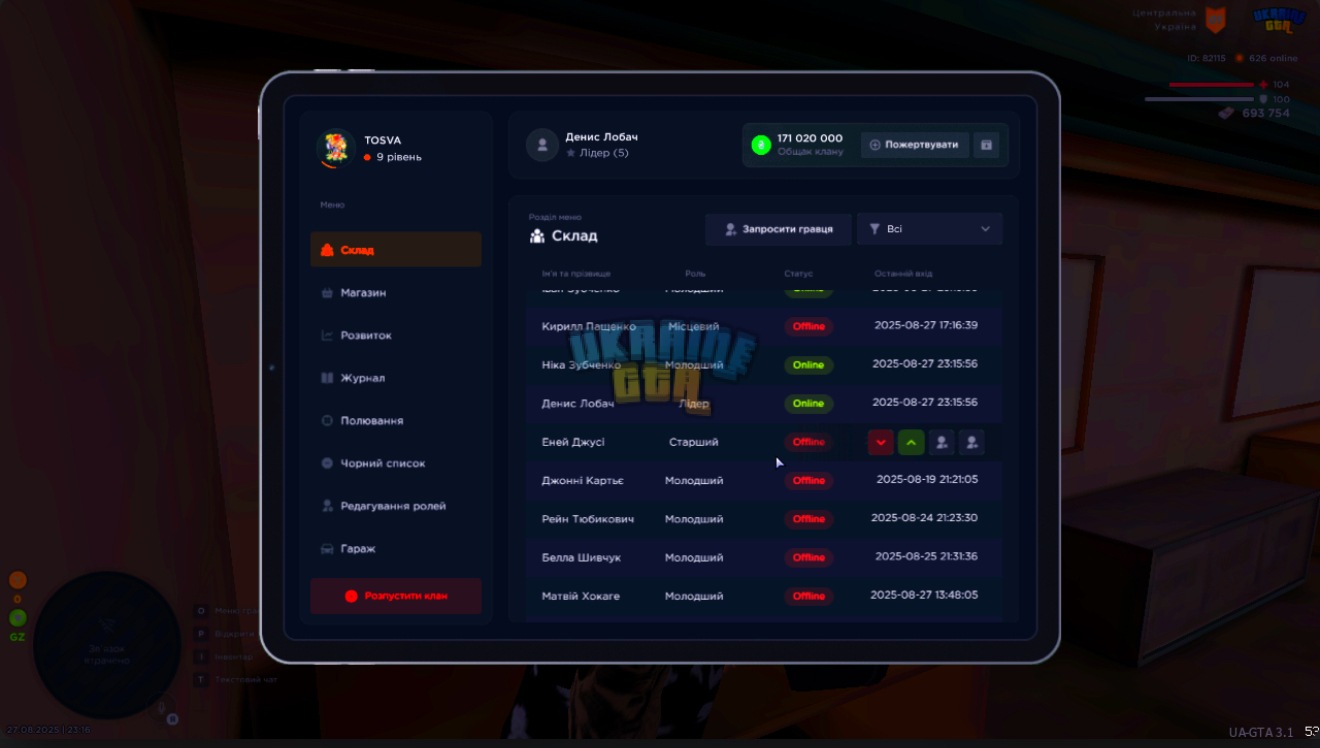Select the Белла Шивчук member name
The height and width of the screenshot is (748, 1320).
pyautogui.click(x=582, y=557)
